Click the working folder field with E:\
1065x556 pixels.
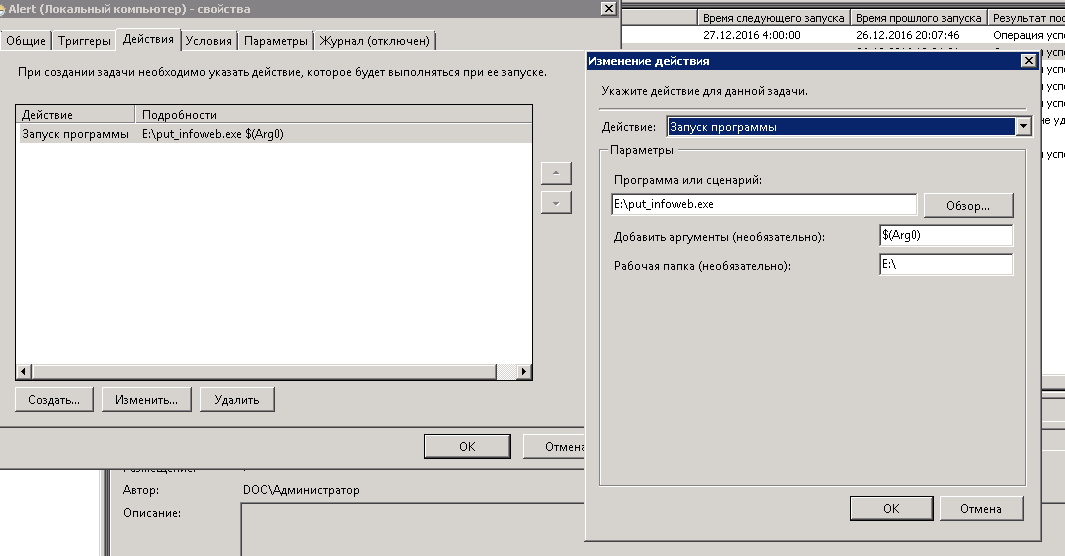pos(945,265)
